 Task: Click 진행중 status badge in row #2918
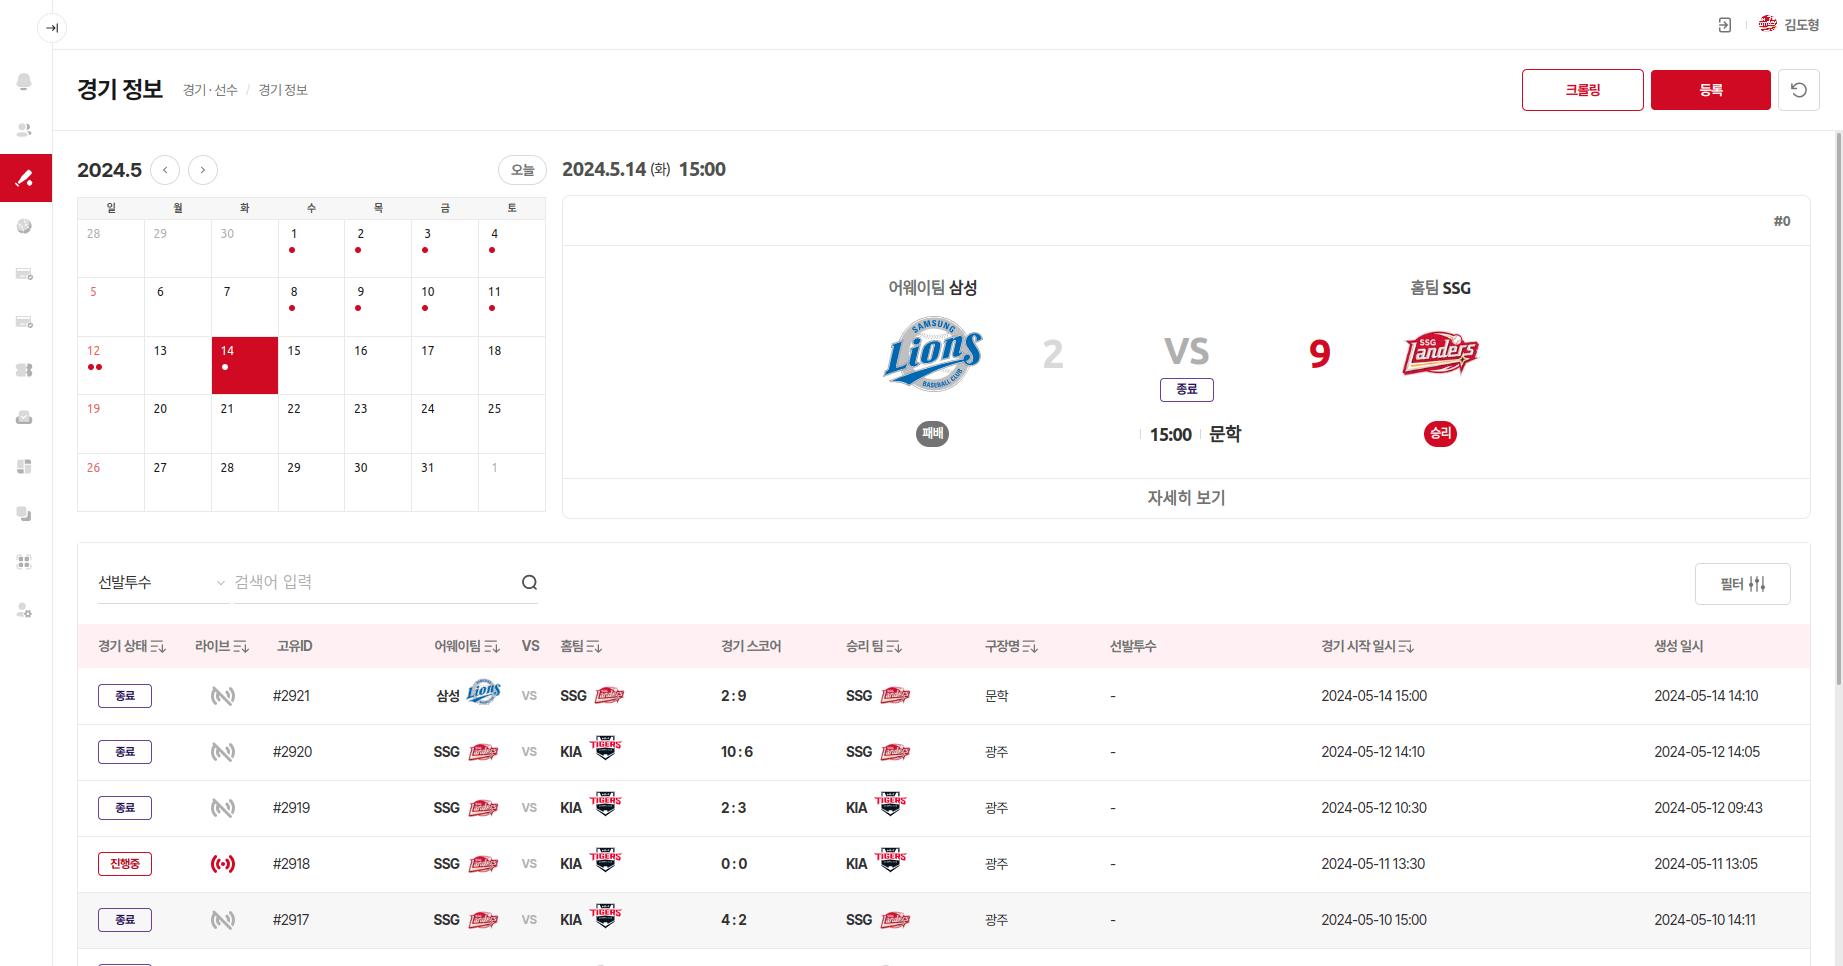point(125,864)
